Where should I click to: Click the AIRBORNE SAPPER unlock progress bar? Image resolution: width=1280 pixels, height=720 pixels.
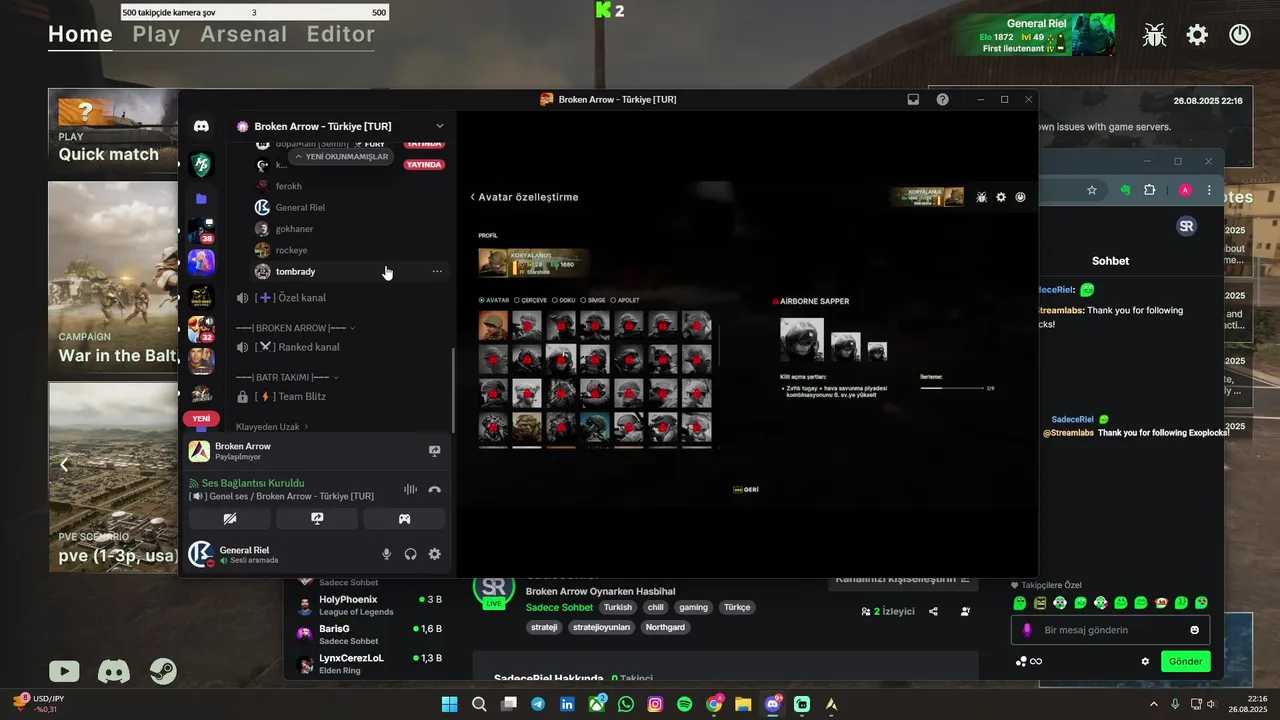pyautogui.click(x=951, y=387)
